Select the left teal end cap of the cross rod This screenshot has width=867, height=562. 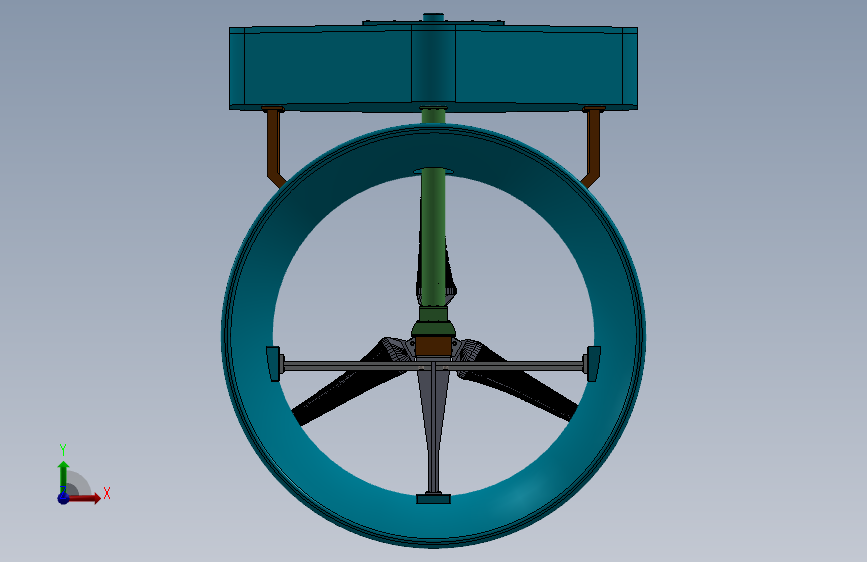point(273,363)
